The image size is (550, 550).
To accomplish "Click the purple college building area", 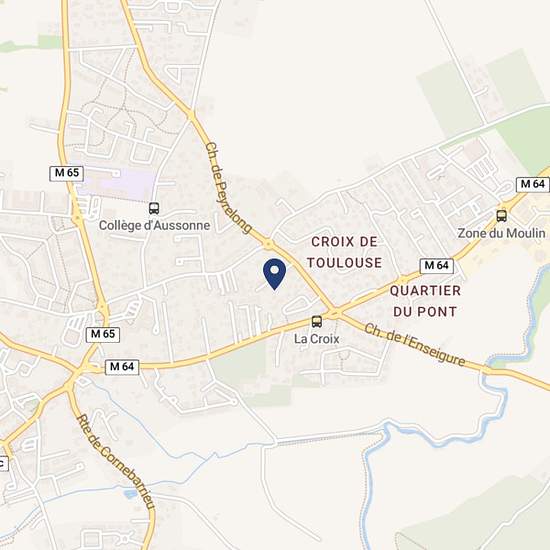I will coord(118,184).
